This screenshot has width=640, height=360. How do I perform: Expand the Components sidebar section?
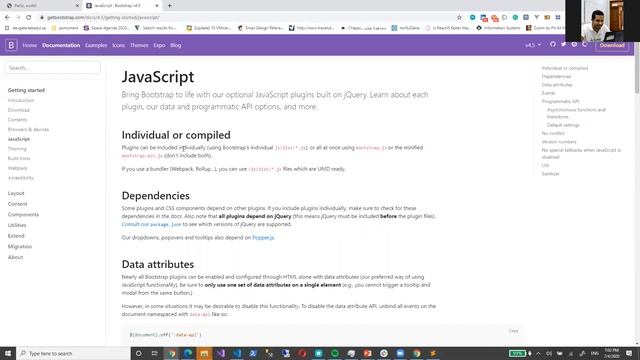[23, 214]
